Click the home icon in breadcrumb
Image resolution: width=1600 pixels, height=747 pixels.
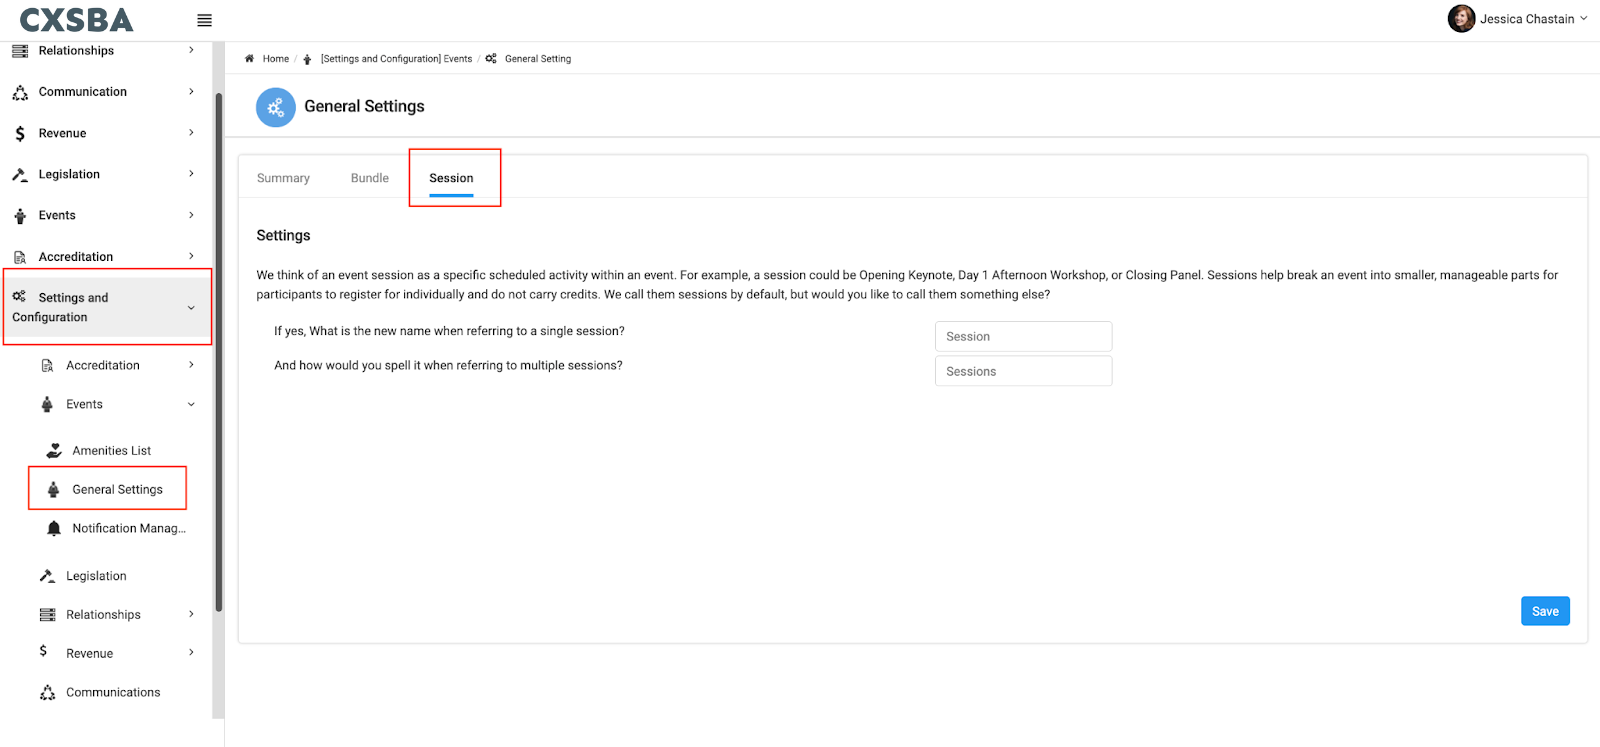pos(250,59)
